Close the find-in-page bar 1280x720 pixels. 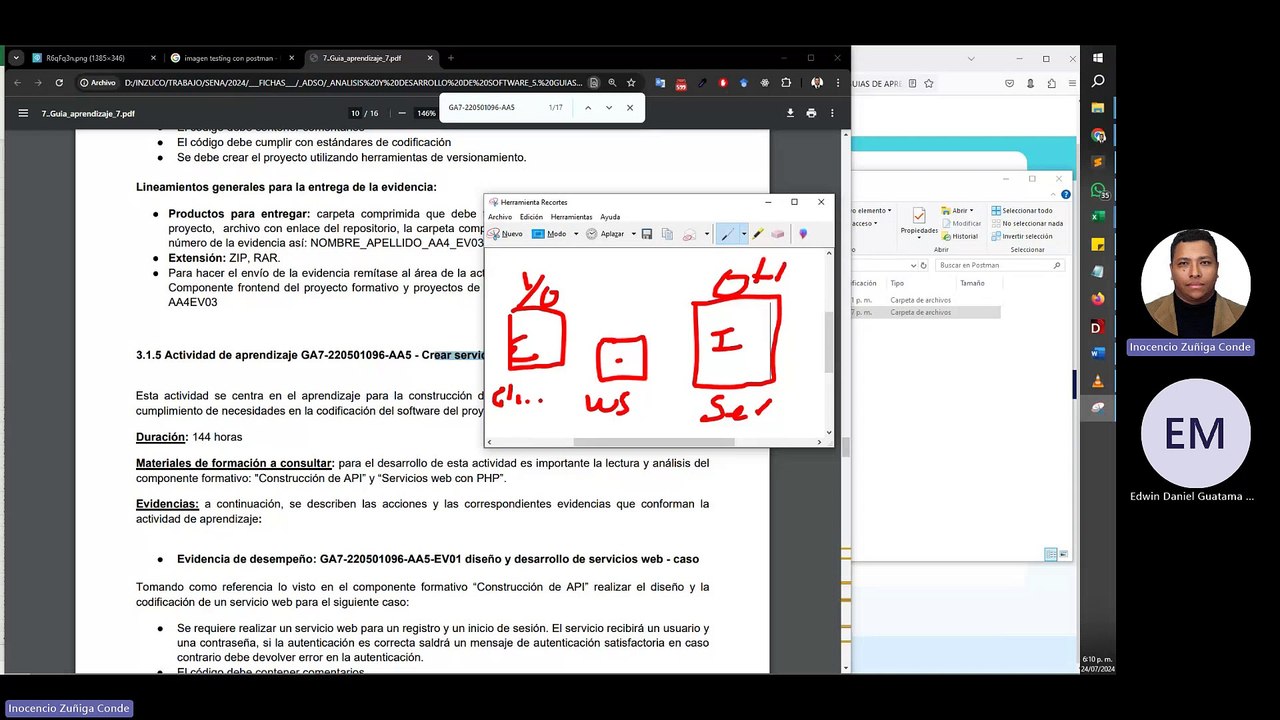630,107
